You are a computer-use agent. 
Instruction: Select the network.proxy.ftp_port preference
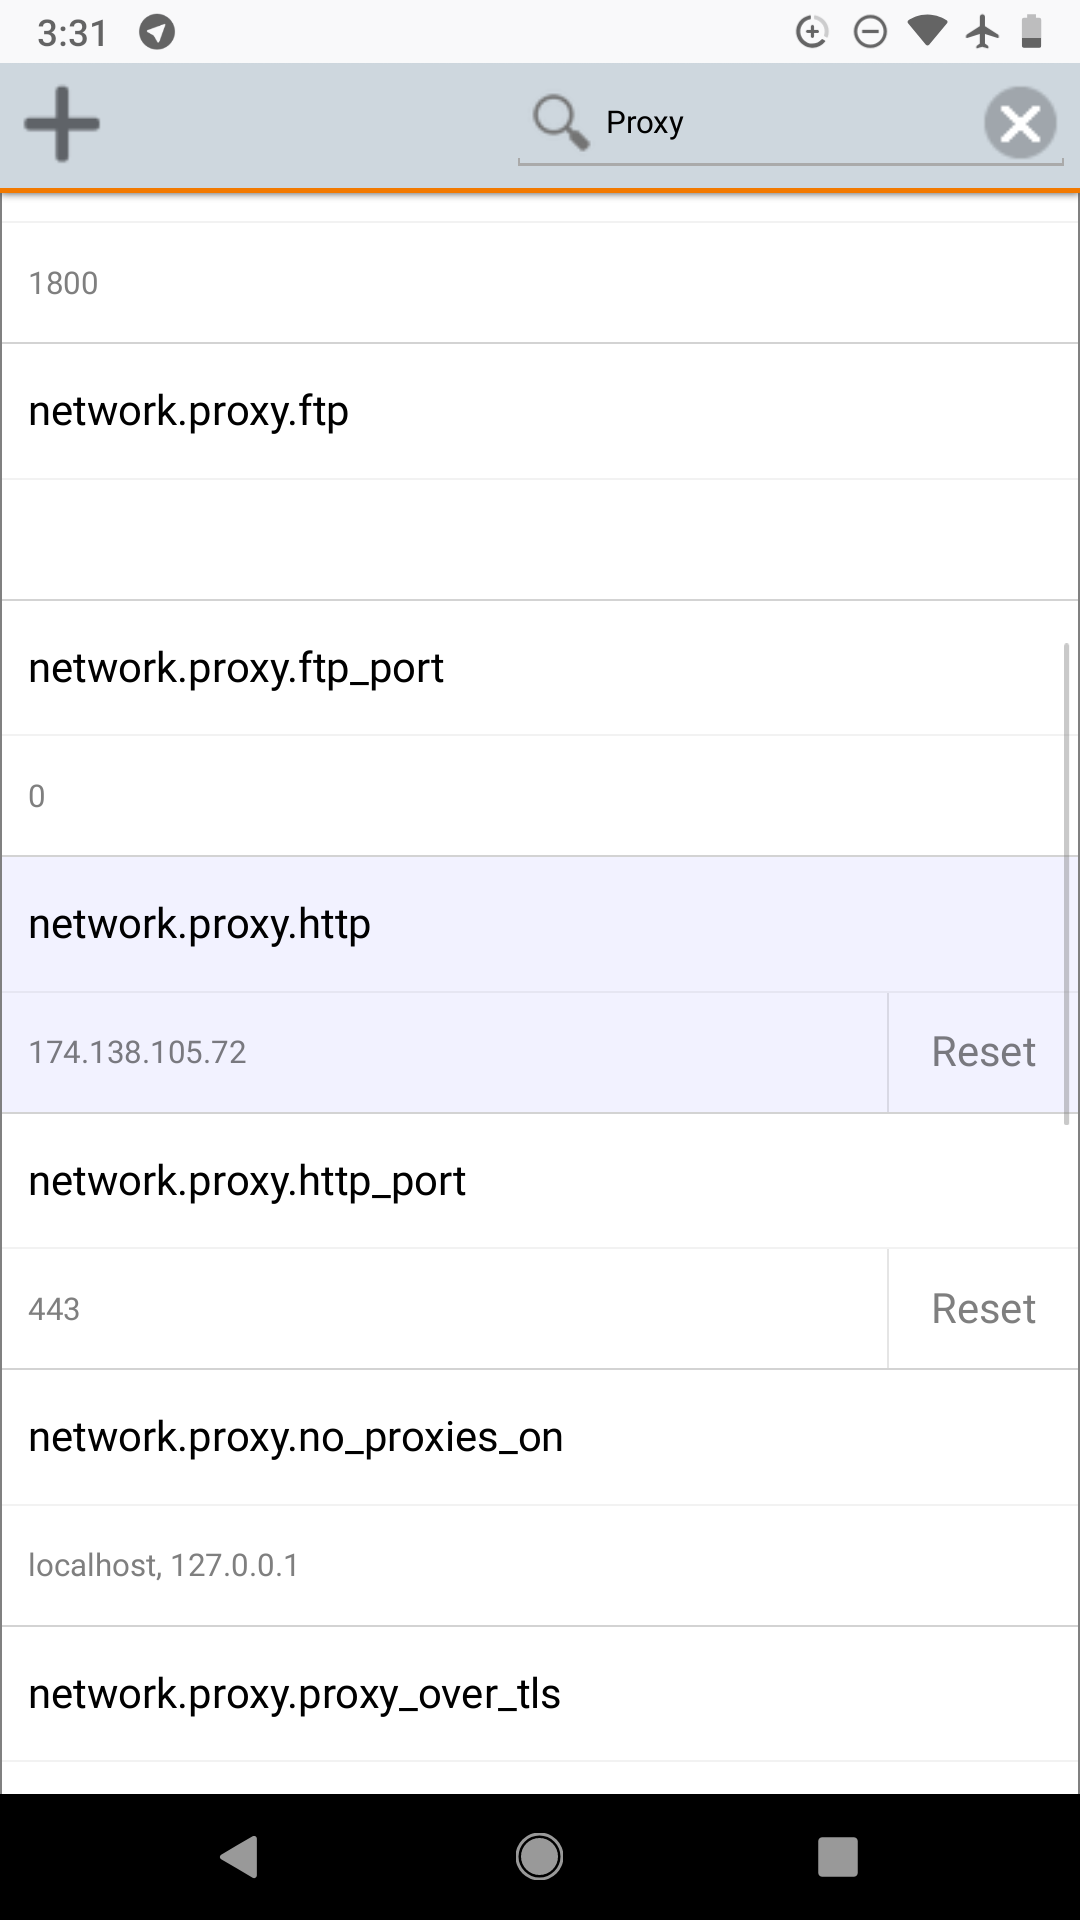point(236,668)
